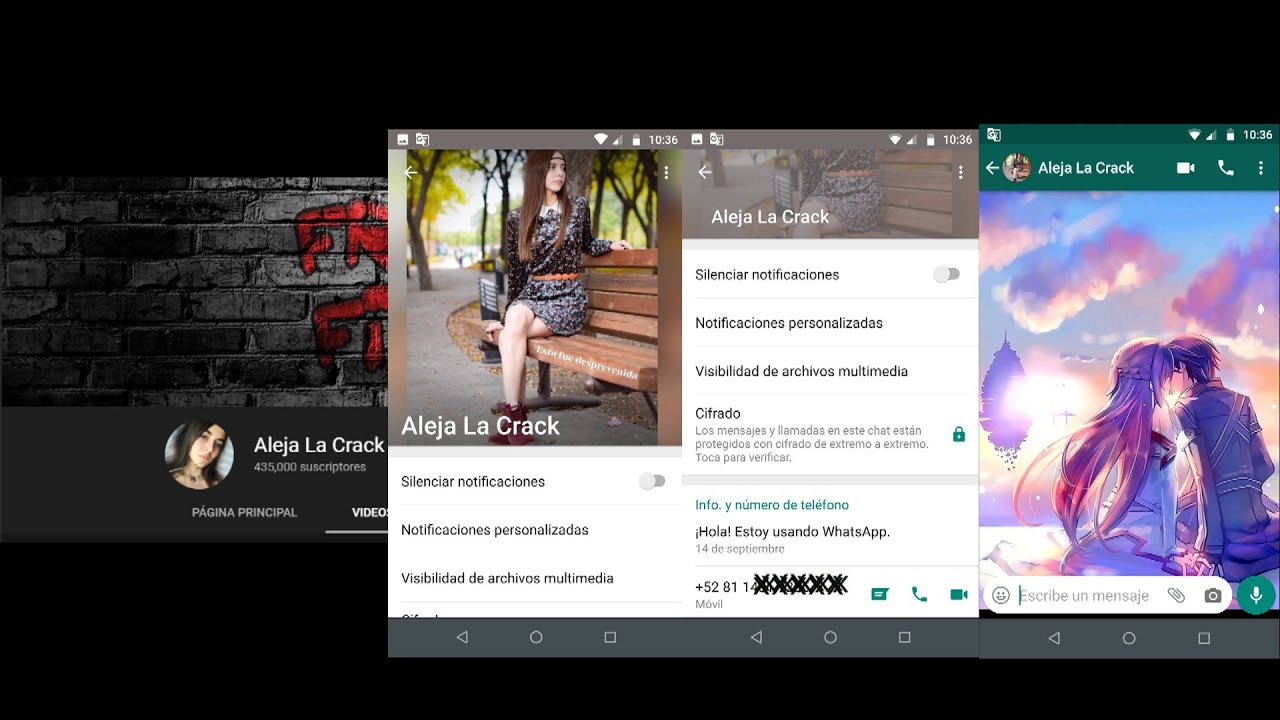Open camera from the message bar

click(x=1213, y=595)
